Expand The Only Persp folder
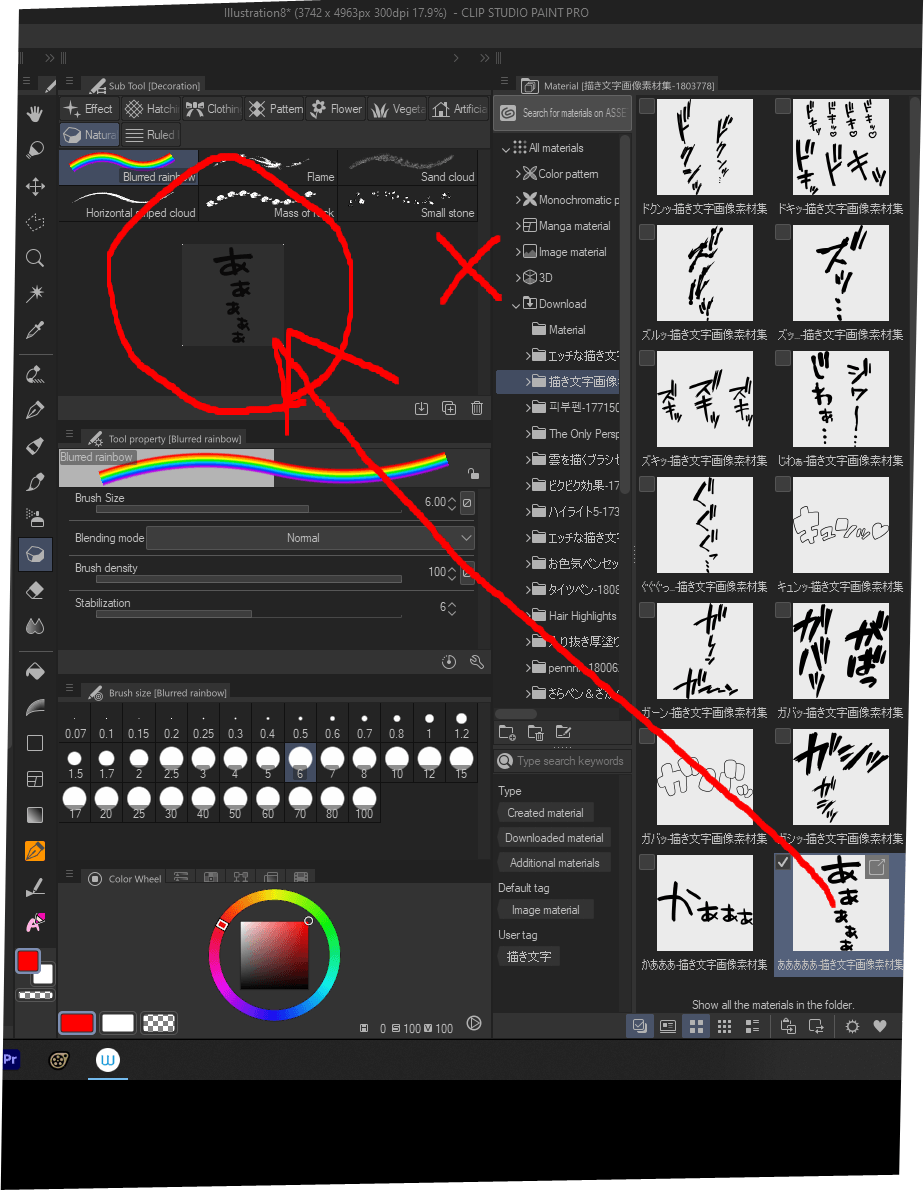Viewport: 924px width, 1190px height. [x=528, y=433]
